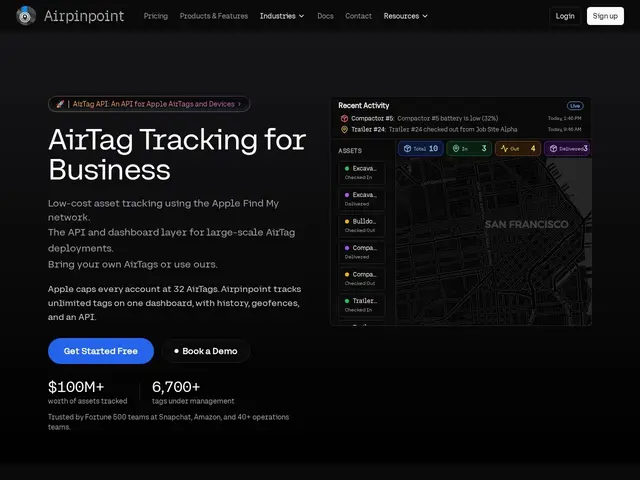Open the Contact page

358,16
